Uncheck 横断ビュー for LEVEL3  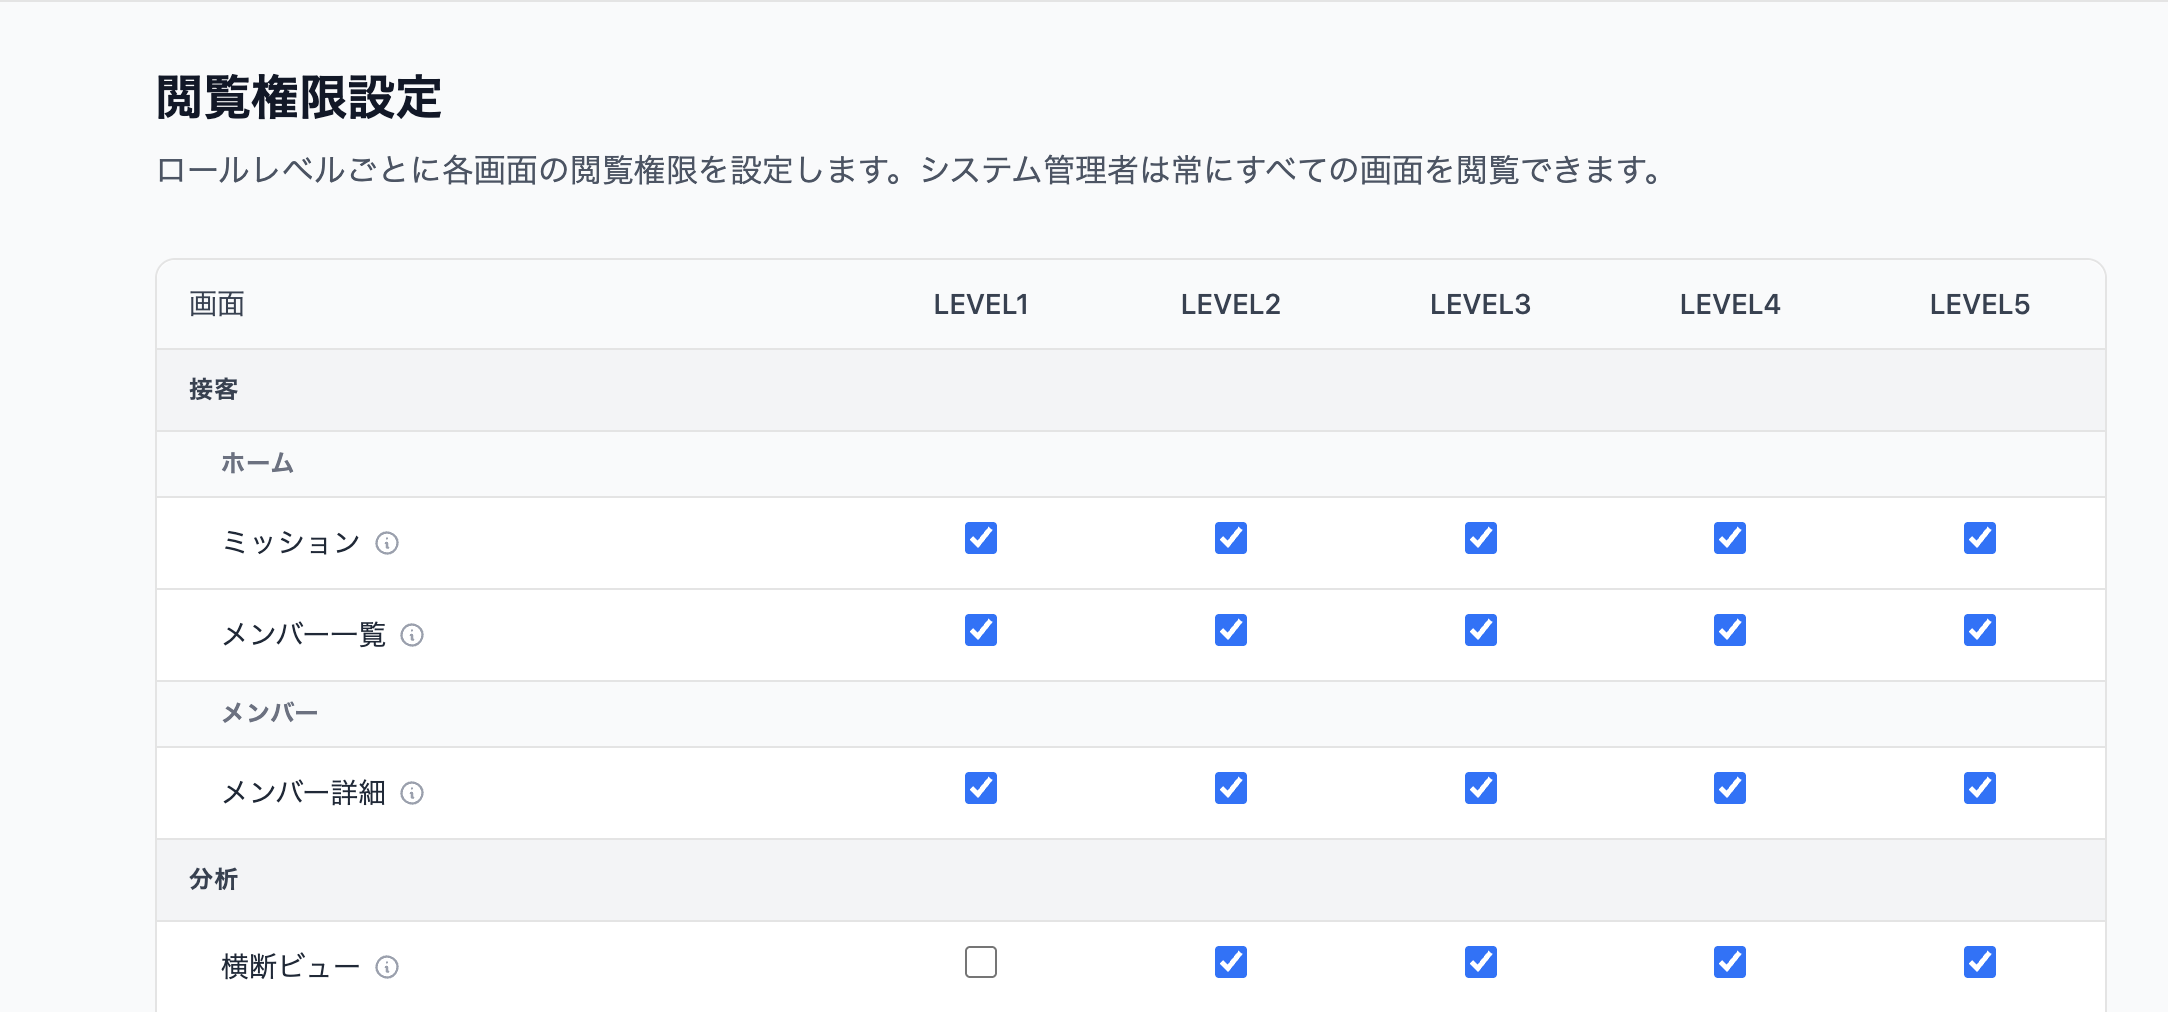pyautogui.click(x=1481, y=962)
